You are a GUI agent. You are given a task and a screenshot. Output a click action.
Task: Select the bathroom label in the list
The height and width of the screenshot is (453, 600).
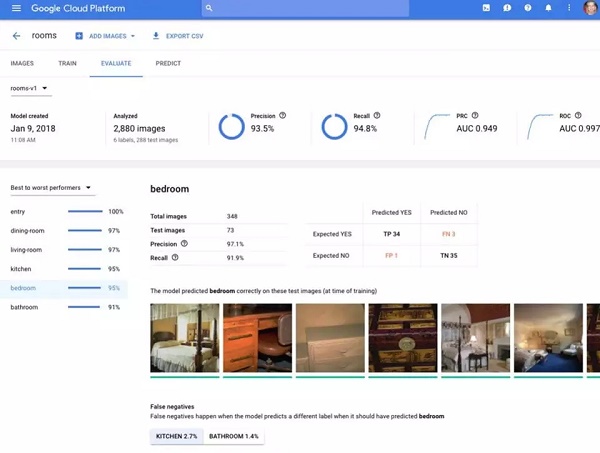click(x=25, y=307)
